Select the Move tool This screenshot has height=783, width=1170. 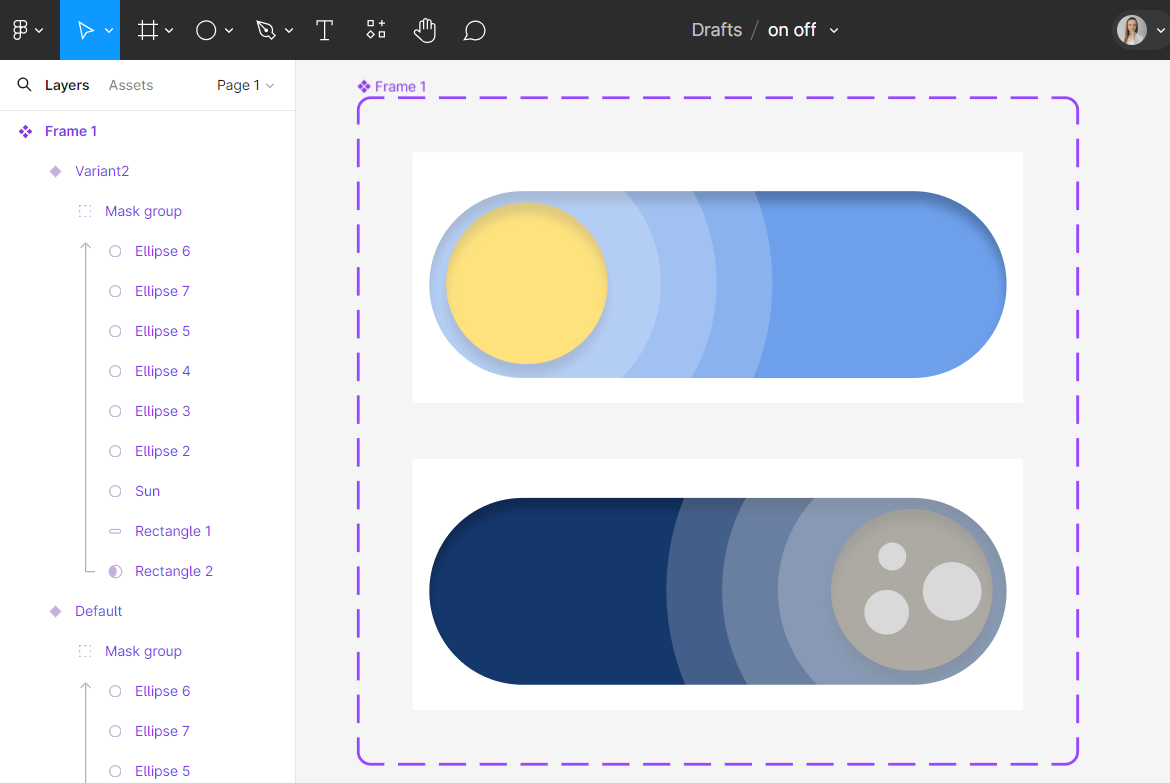click(x=85, y=30)
